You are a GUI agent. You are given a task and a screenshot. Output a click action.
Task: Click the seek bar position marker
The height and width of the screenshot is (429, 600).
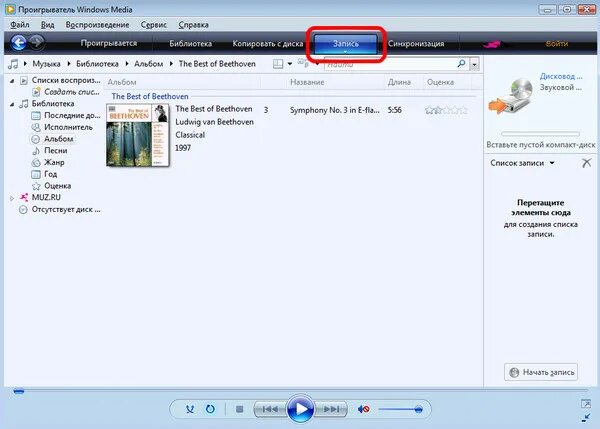18,391
